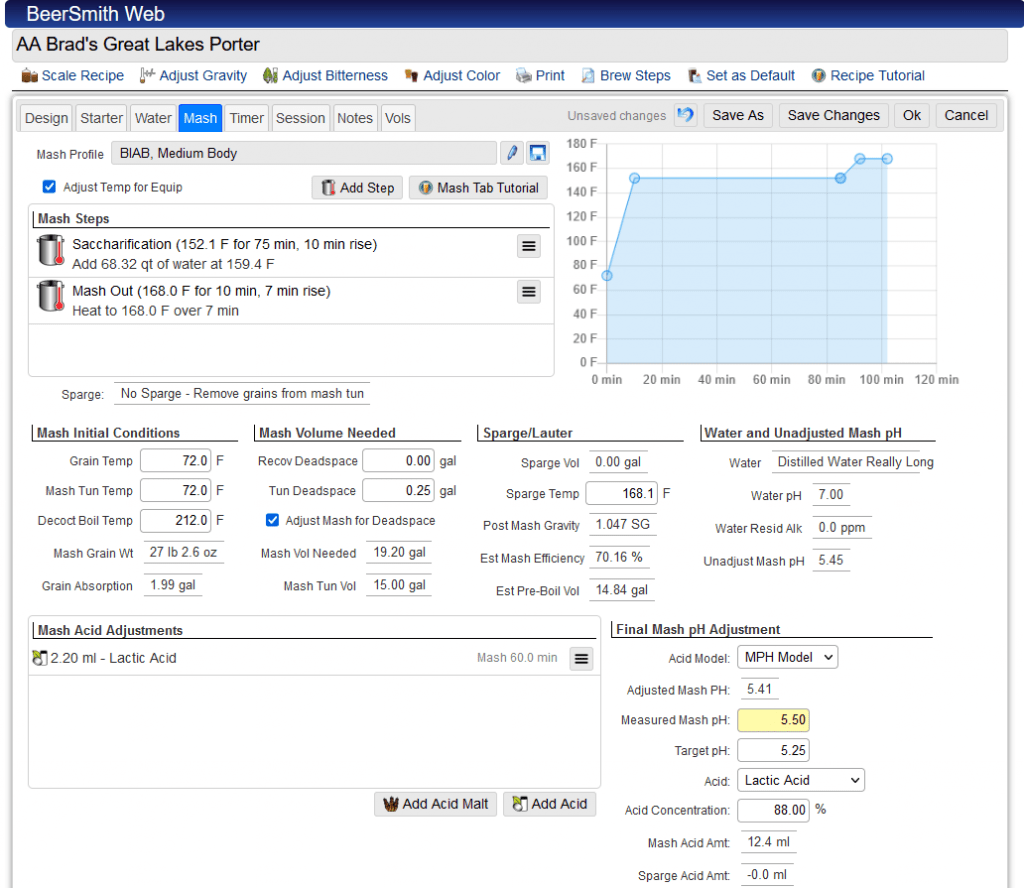Open the Adjust Color tool
The width and height of the screenshot is (1024, 888).
pyautogui.click(x=412, y=75)
